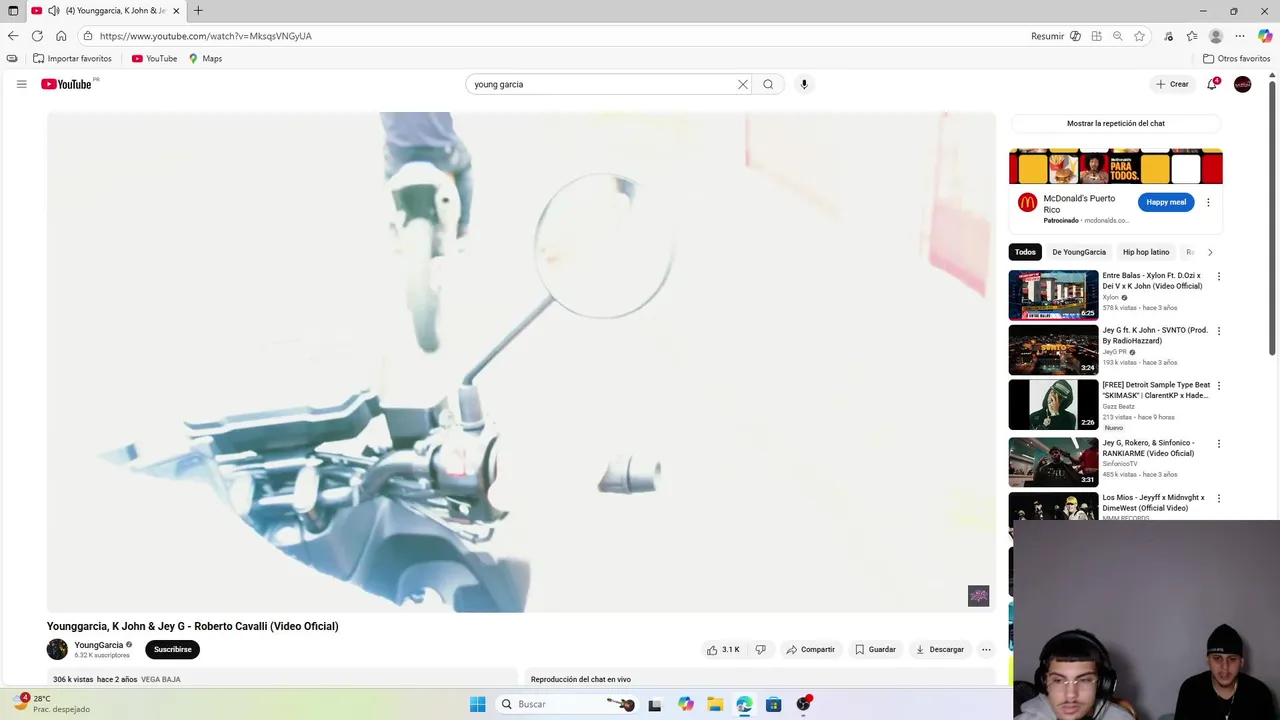Click the page vertical scrollbar
Screen dimensions: 1280x720
[1273, 220]
